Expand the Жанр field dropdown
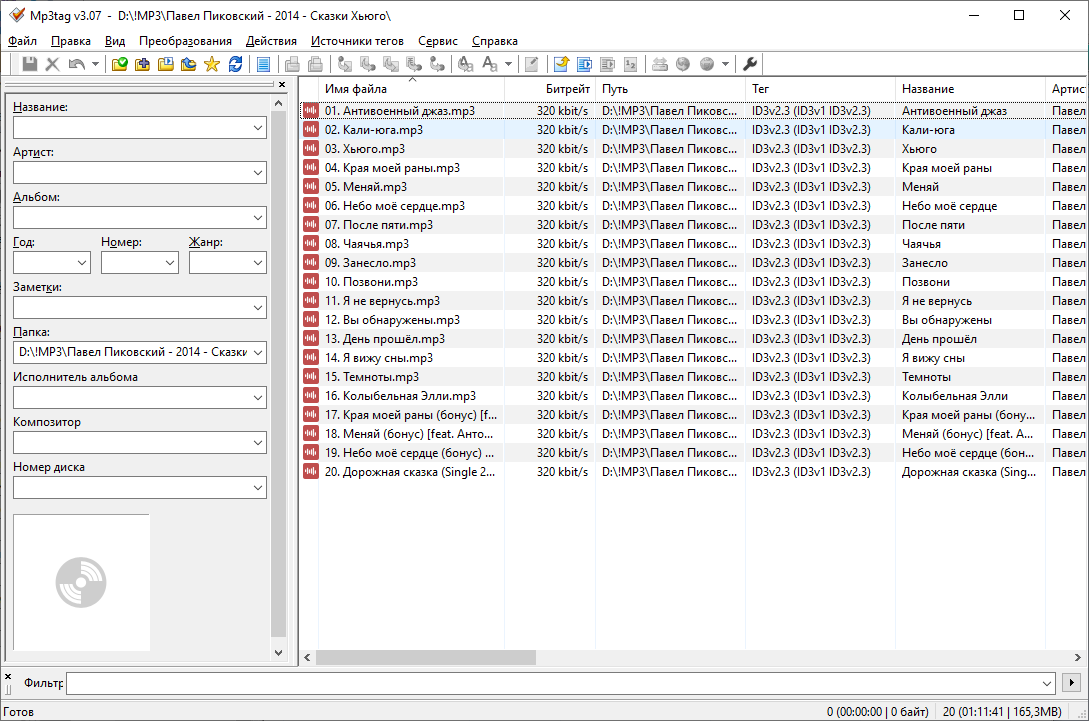This screenshot has width=1089, height=721. tap(258, 263)
